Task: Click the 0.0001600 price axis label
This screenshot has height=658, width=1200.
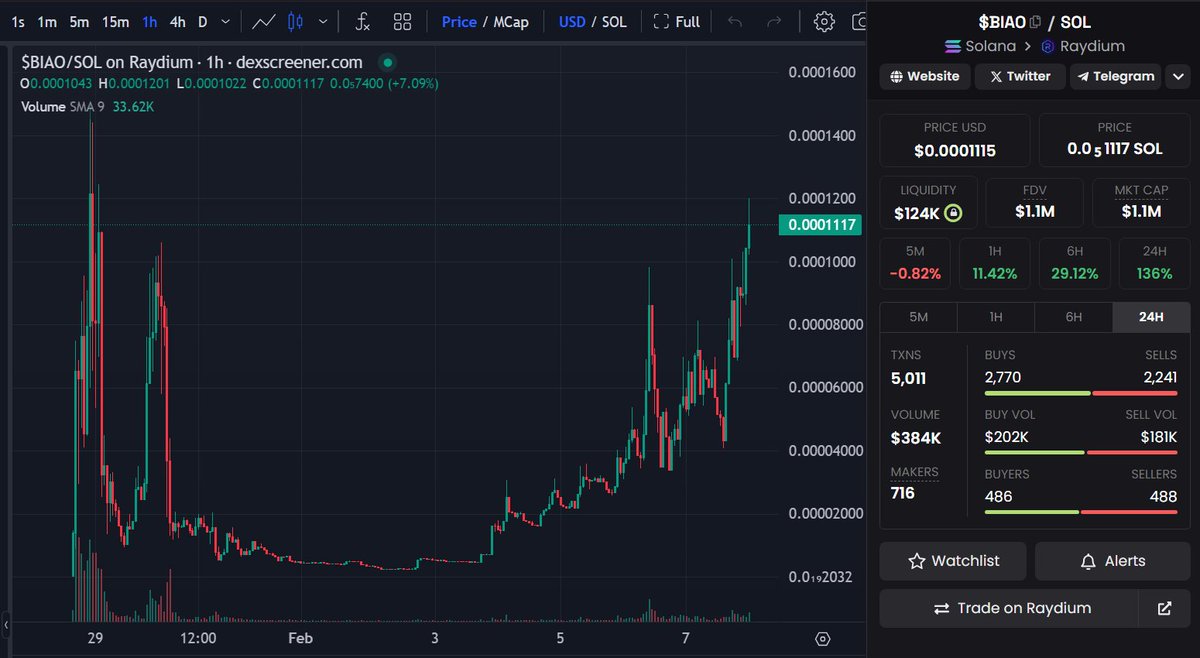Action: [822, 72]
